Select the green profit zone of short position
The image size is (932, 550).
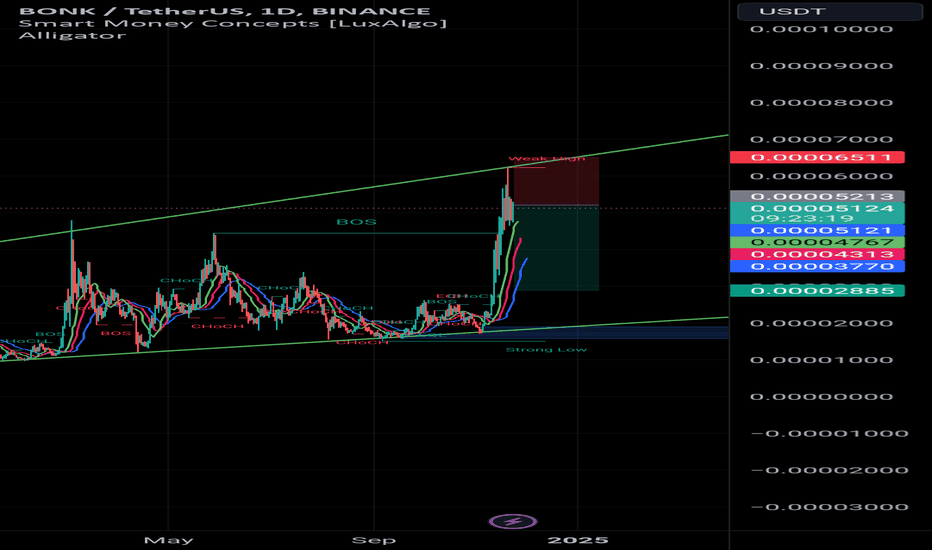(556, 248)
